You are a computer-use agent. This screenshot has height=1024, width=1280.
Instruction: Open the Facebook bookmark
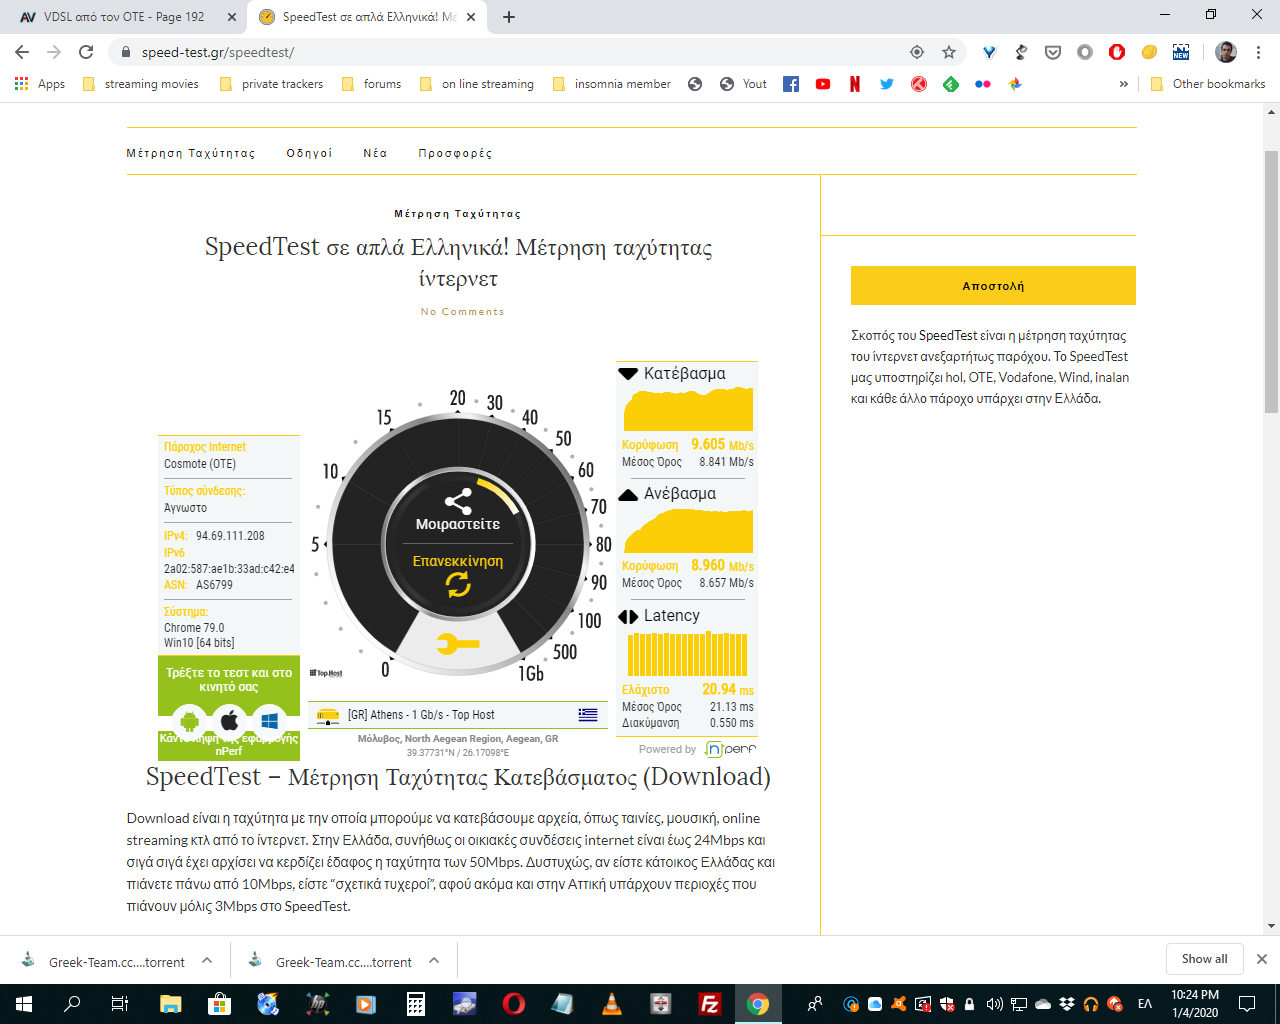[x=791, y=84]
